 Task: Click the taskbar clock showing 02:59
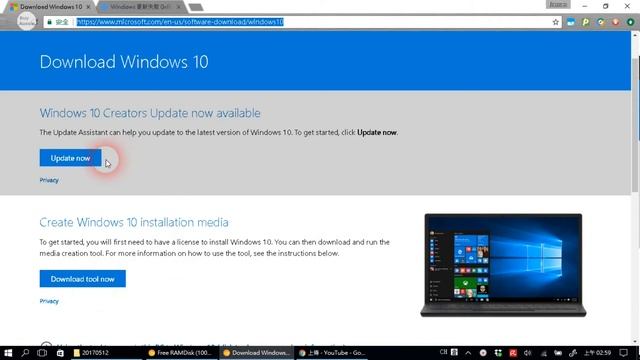(598, 353)
